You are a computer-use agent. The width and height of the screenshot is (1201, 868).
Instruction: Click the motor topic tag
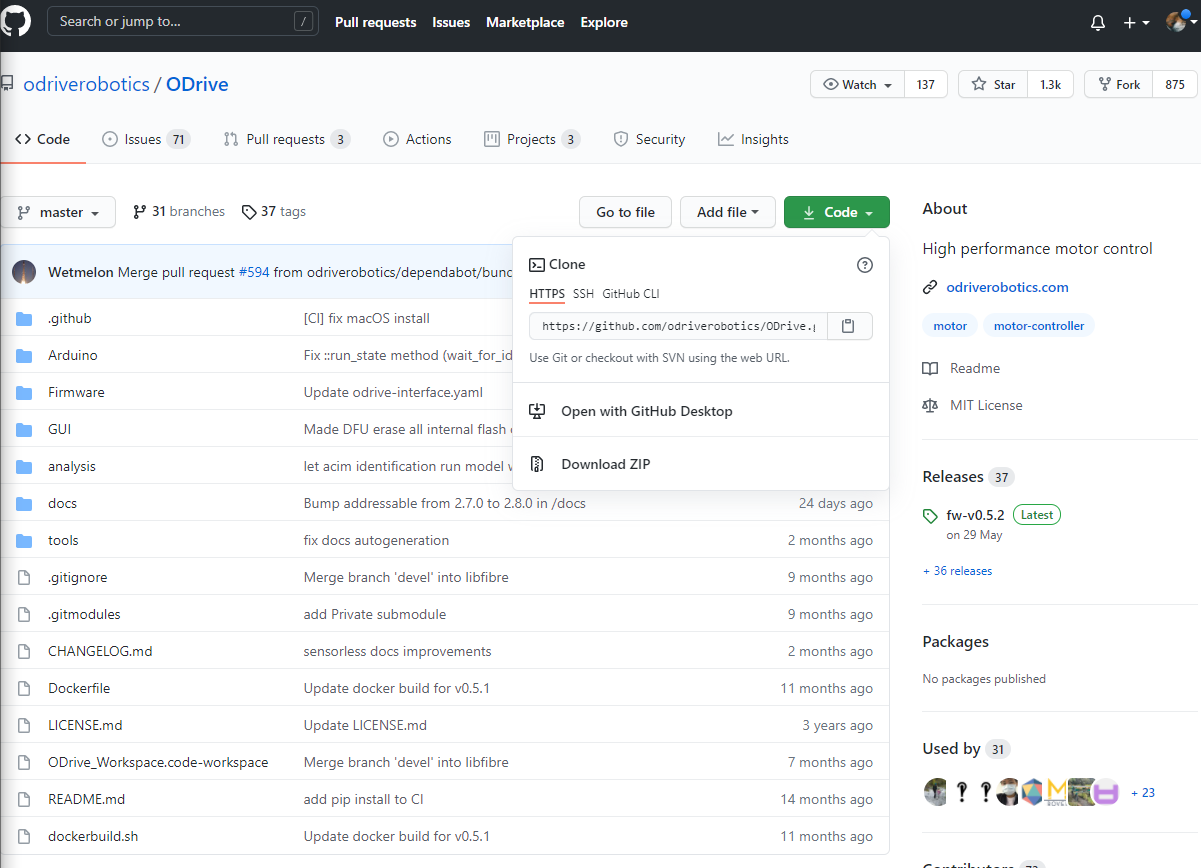[950, 326]
